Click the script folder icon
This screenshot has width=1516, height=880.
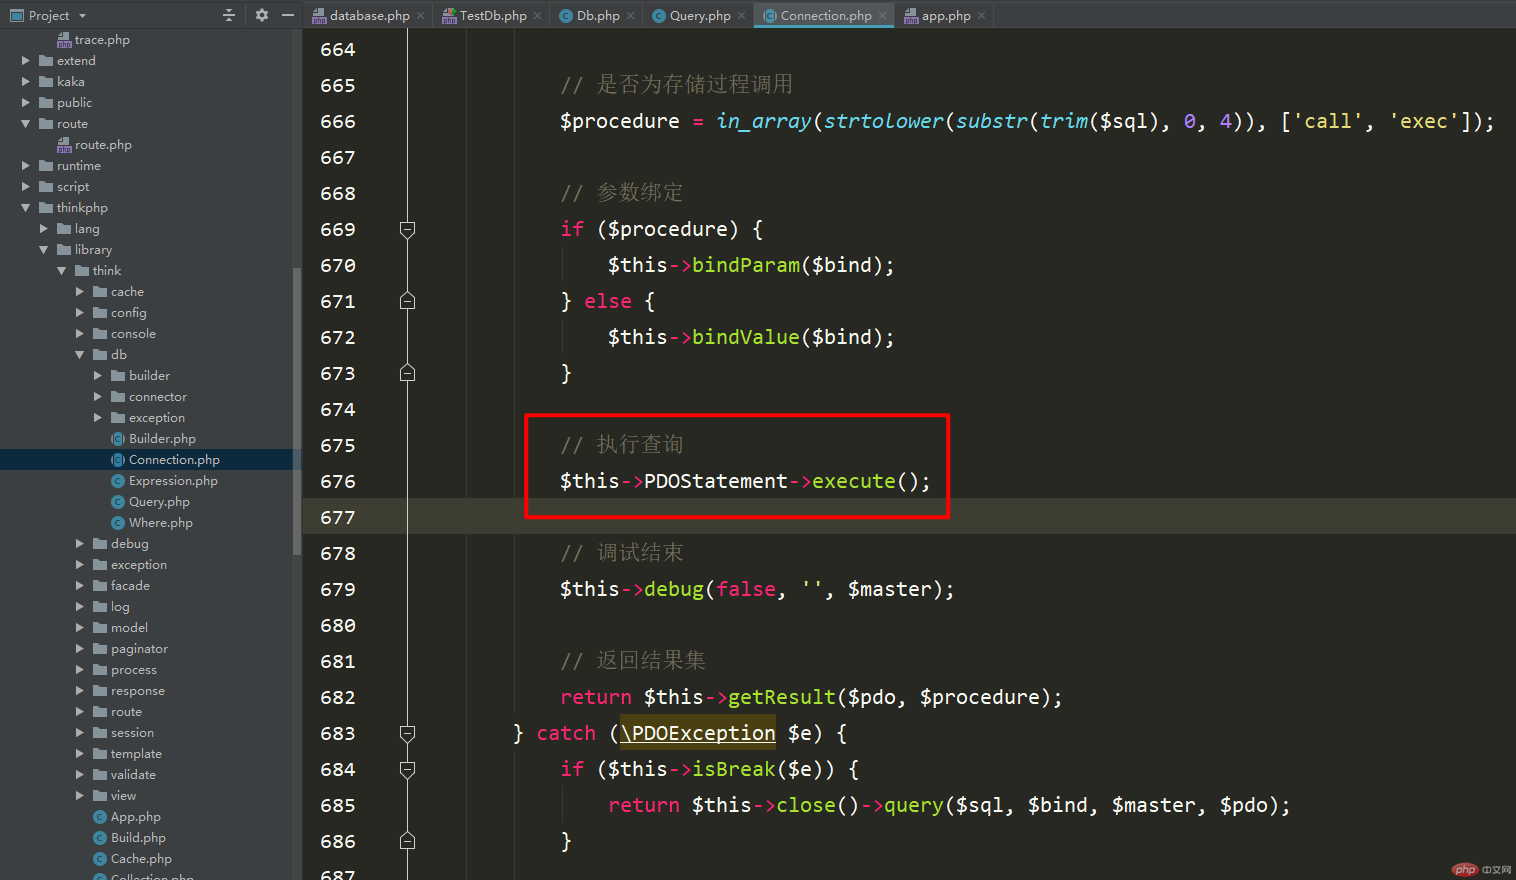tap(46, 187)
